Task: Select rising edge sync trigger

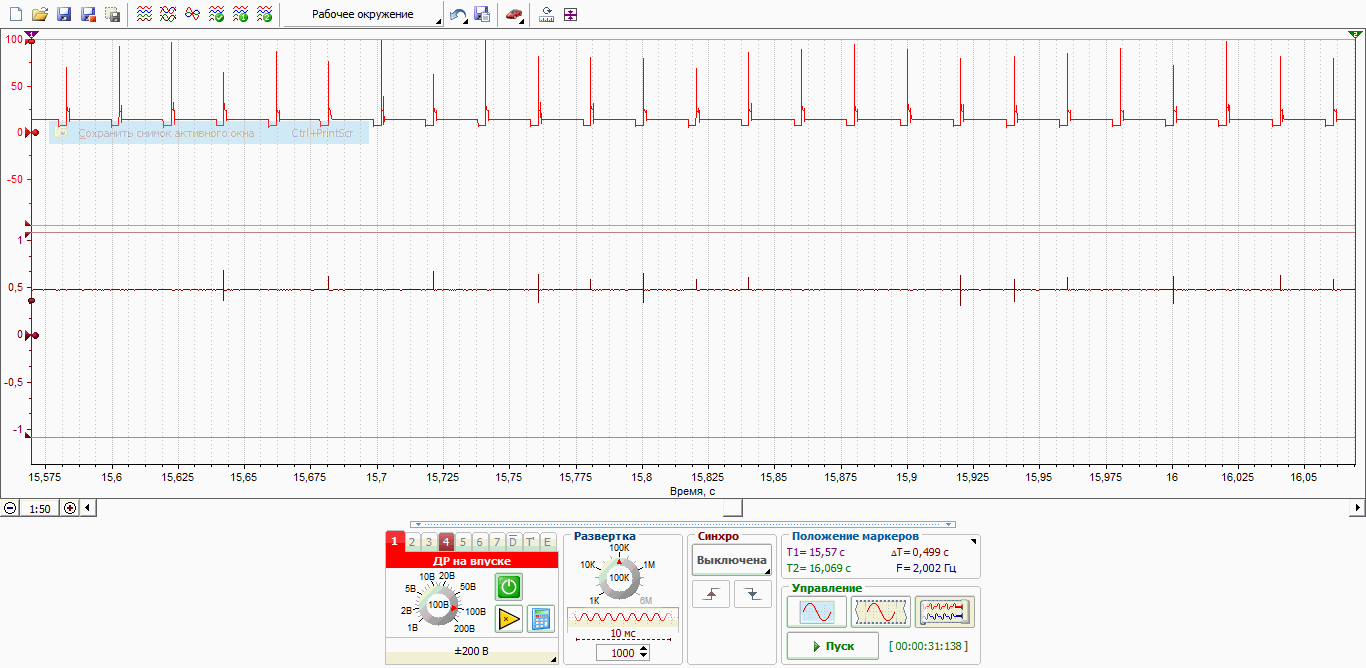Action: (711, 594)
